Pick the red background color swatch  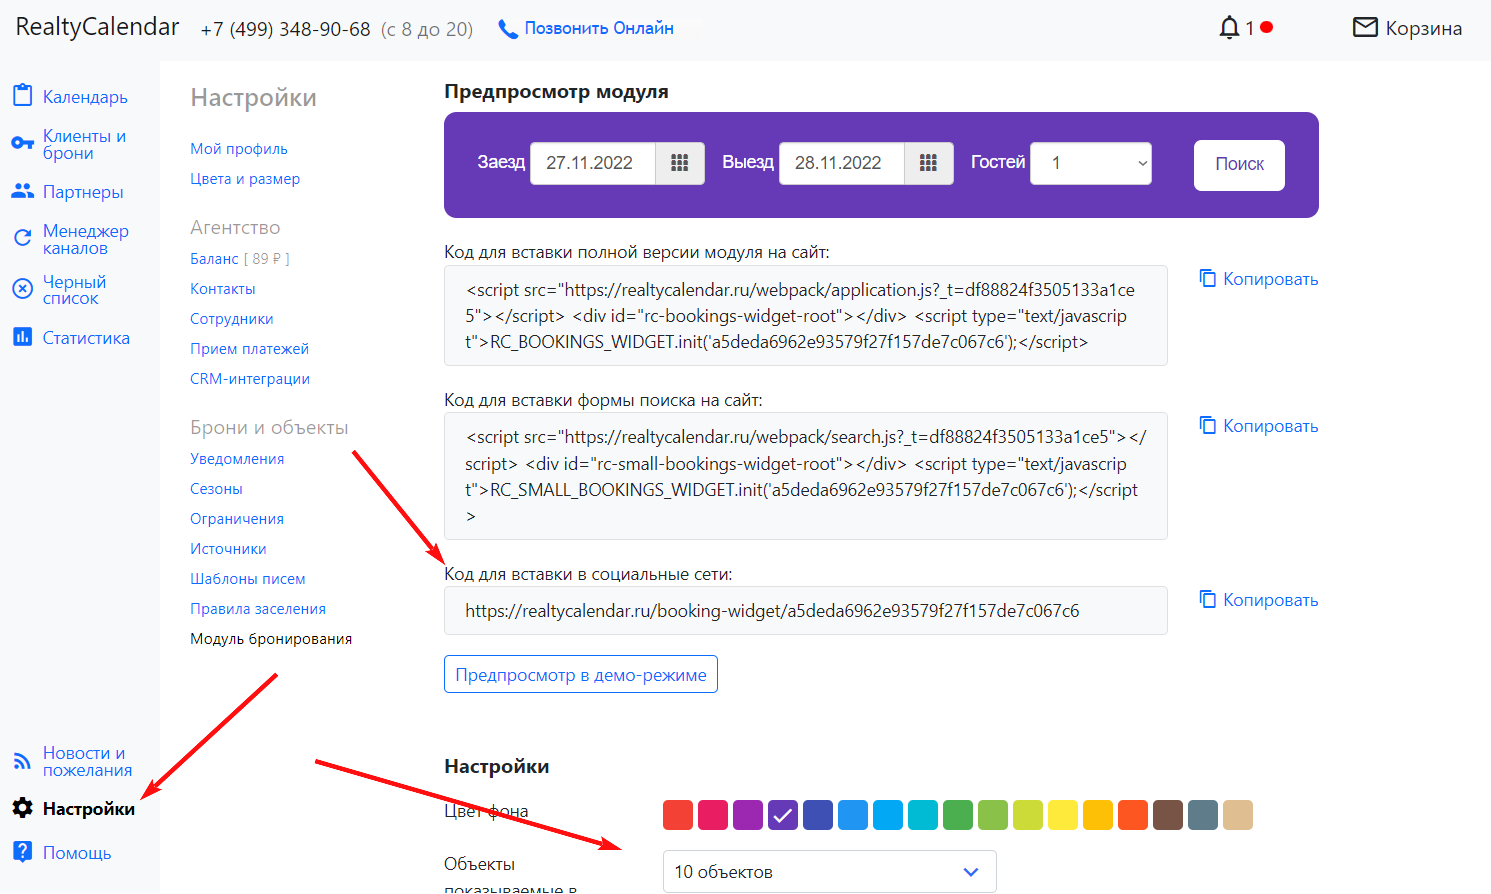pos(678,815)
